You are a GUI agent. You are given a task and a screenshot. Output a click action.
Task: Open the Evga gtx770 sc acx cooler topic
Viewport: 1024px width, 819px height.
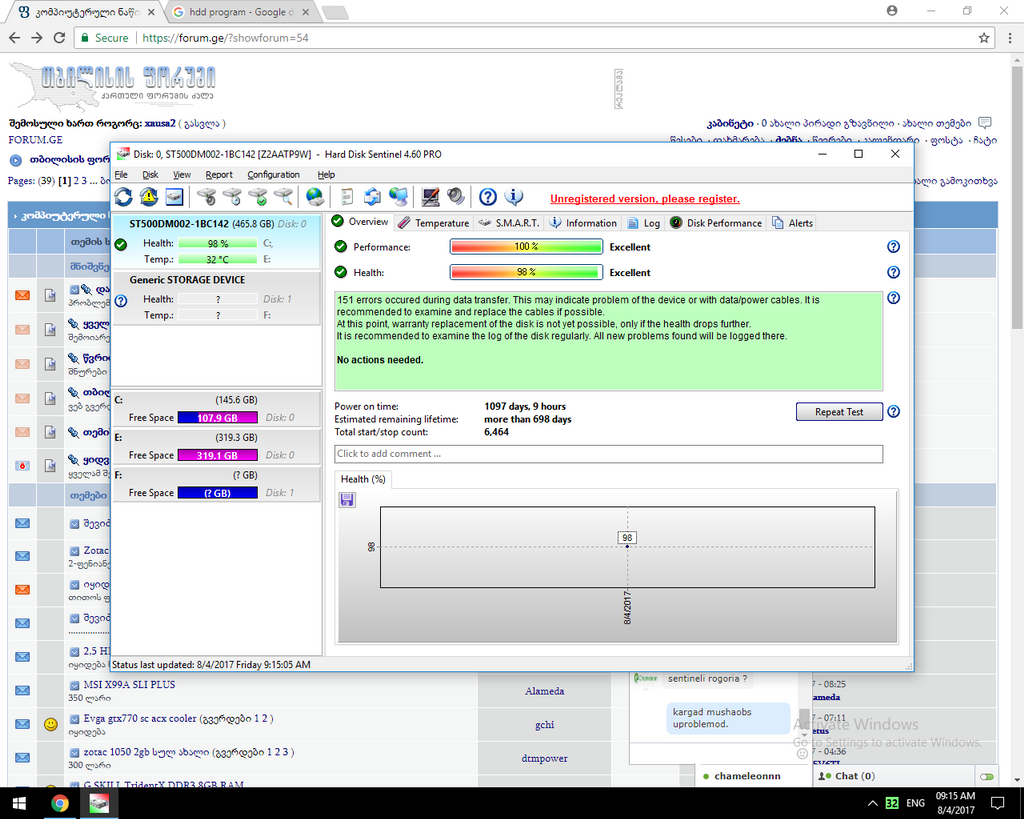pos(140,718)
